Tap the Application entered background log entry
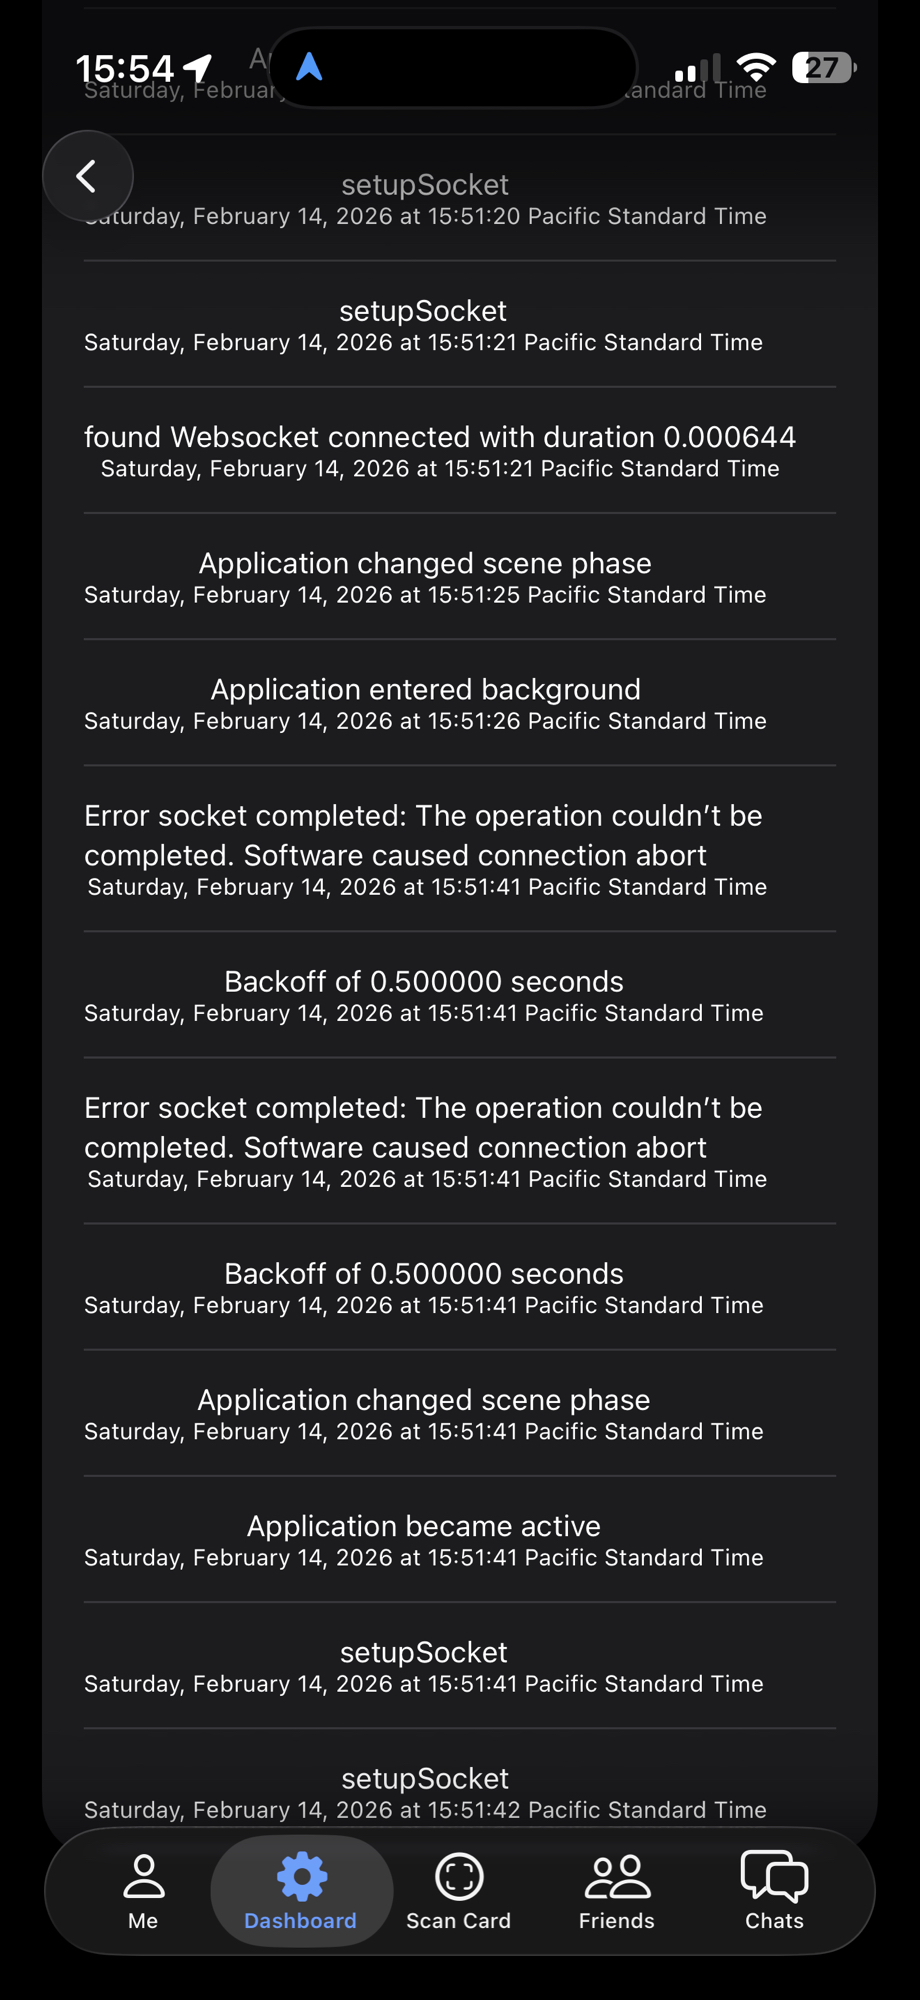Screen dimensions: 920x2000 [x=426, y=703]
